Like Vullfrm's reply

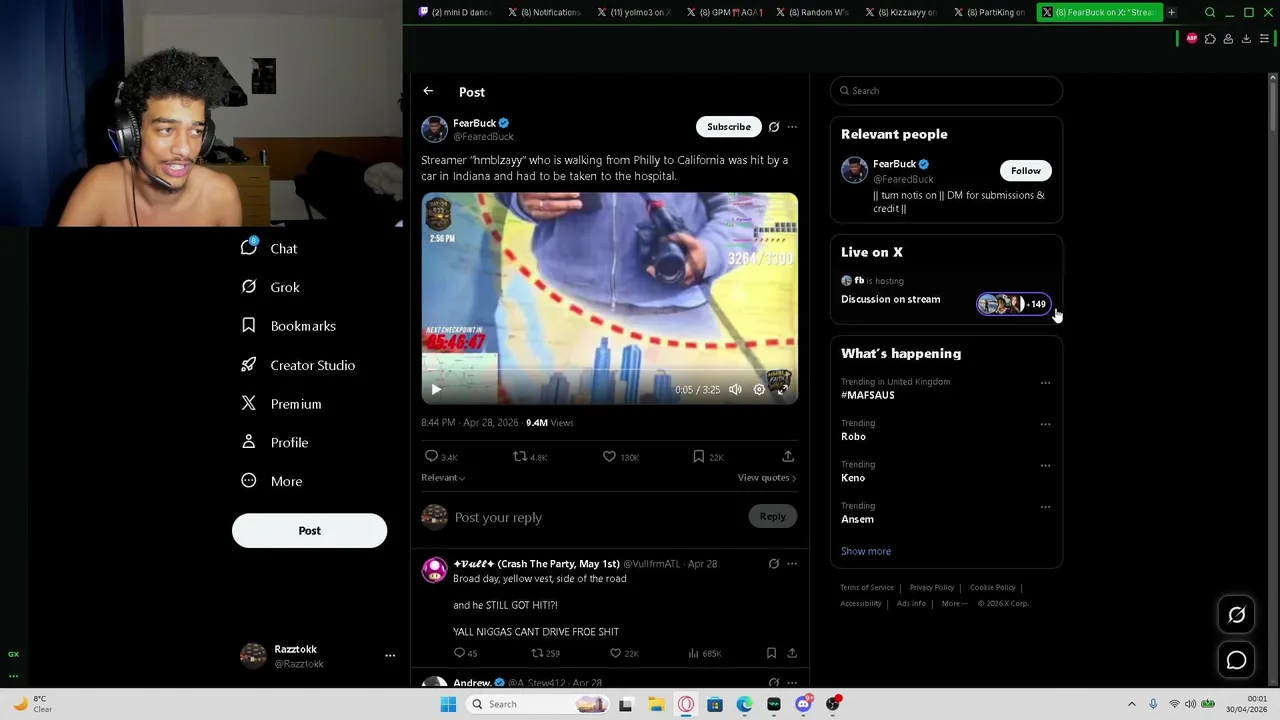pos(623,653)
